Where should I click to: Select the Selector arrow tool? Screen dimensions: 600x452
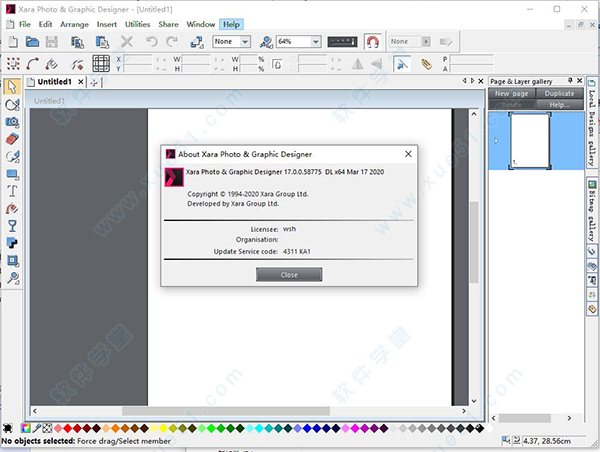pos(12,87)
